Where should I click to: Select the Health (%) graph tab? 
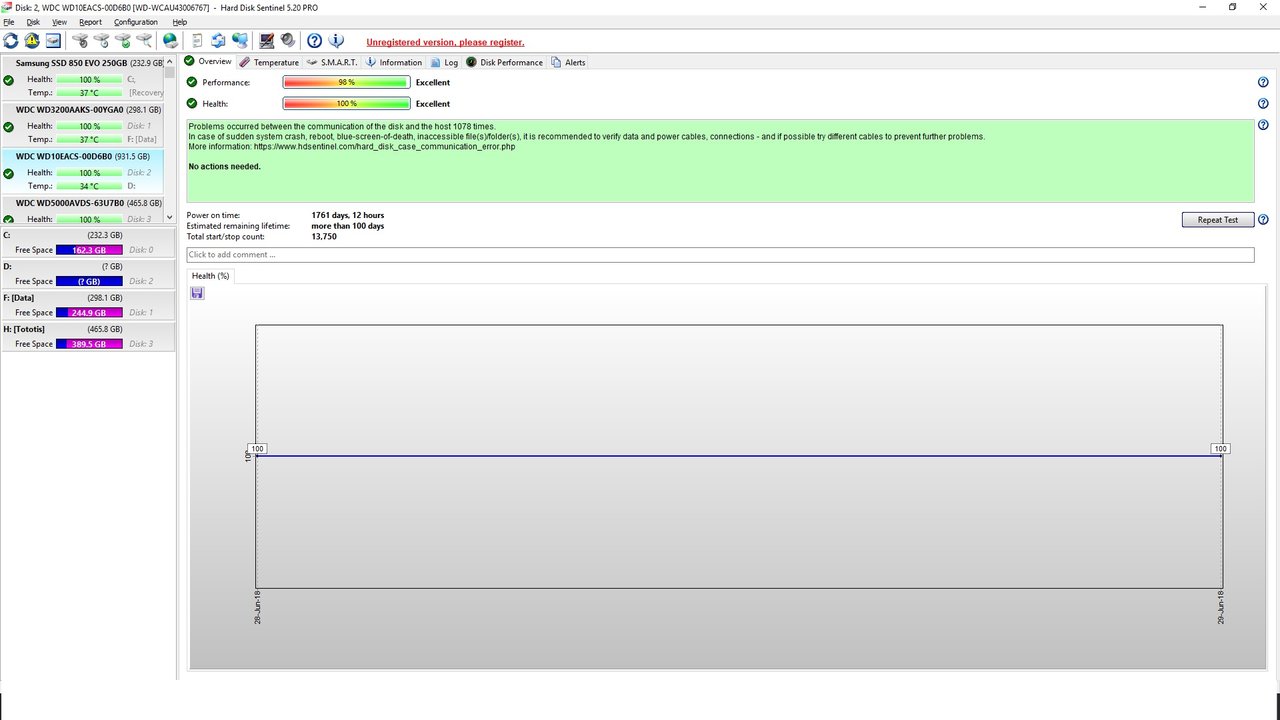[x=210, y=276]
